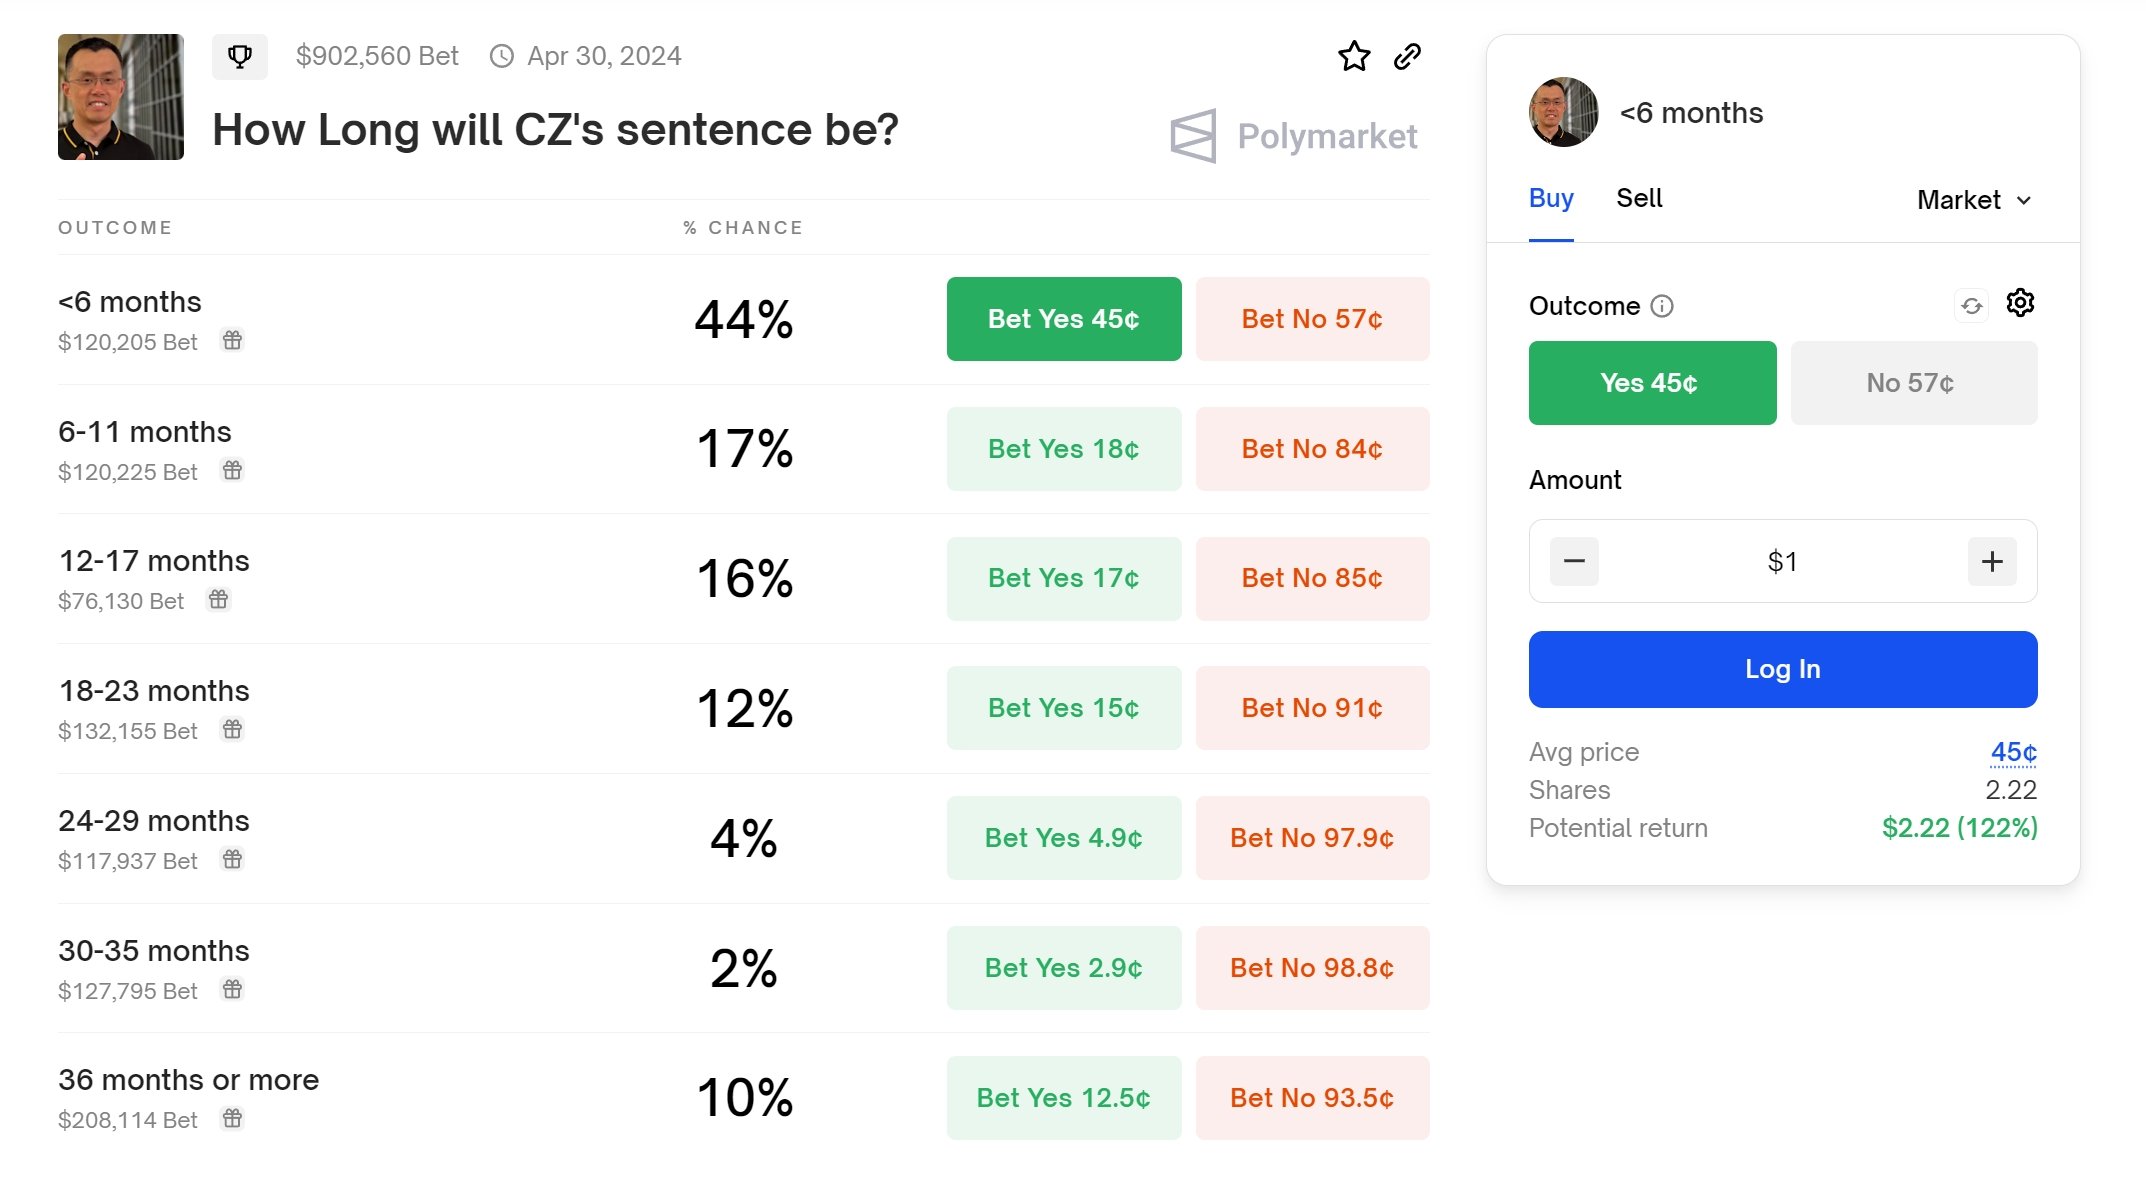The width and height of the screenshot is (2146, 1185).
Task: Click the info icon next to Outcome
Action: pyautogui.click(x=1662, y=306)
